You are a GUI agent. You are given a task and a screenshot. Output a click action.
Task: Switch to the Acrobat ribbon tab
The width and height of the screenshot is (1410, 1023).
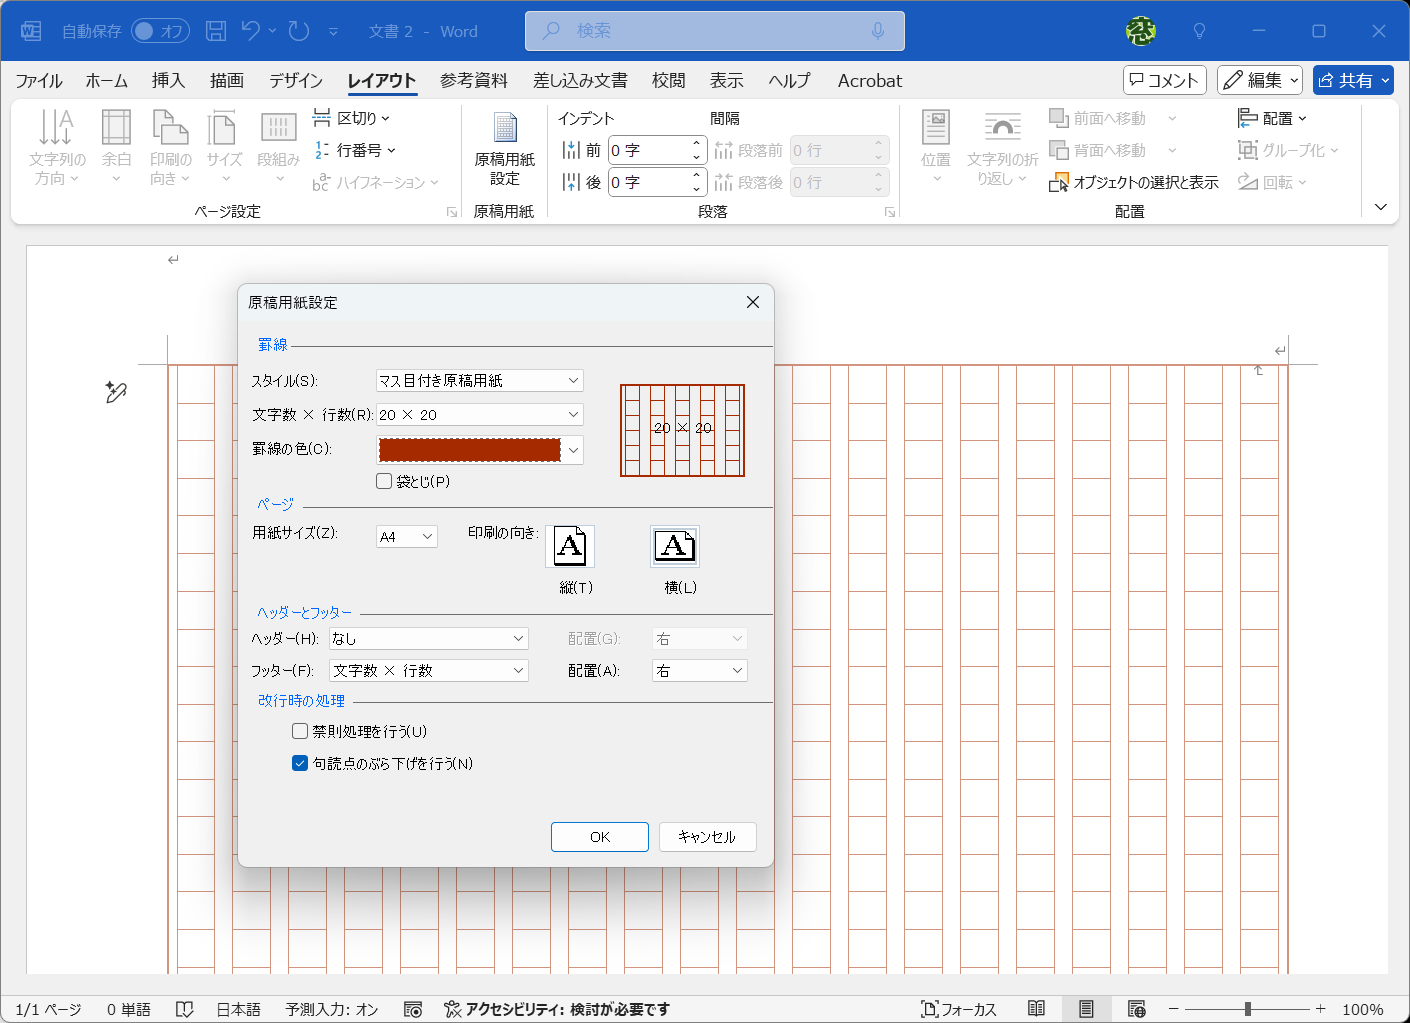868,80
